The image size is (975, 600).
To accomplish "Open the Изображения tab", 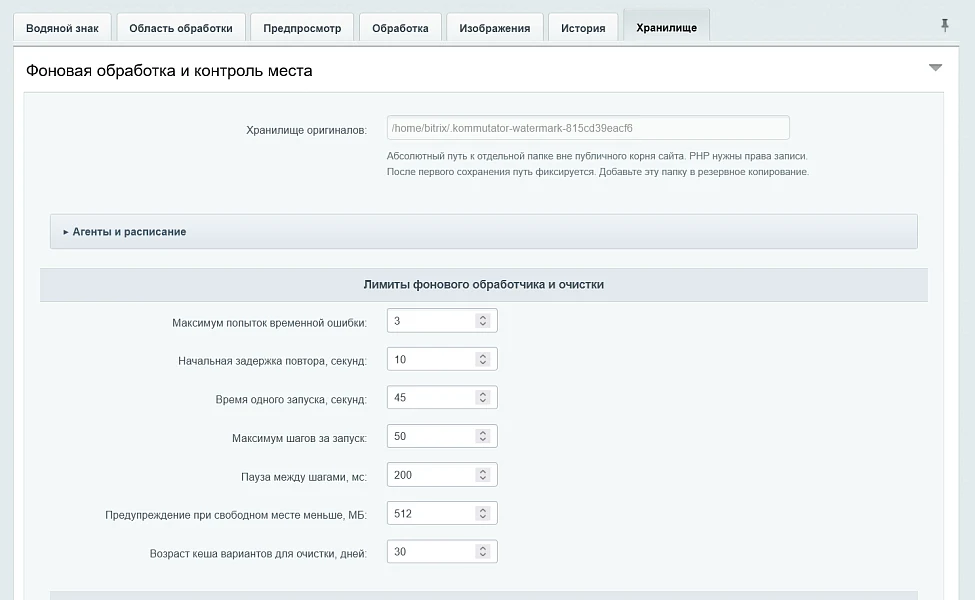I will 495,27.
